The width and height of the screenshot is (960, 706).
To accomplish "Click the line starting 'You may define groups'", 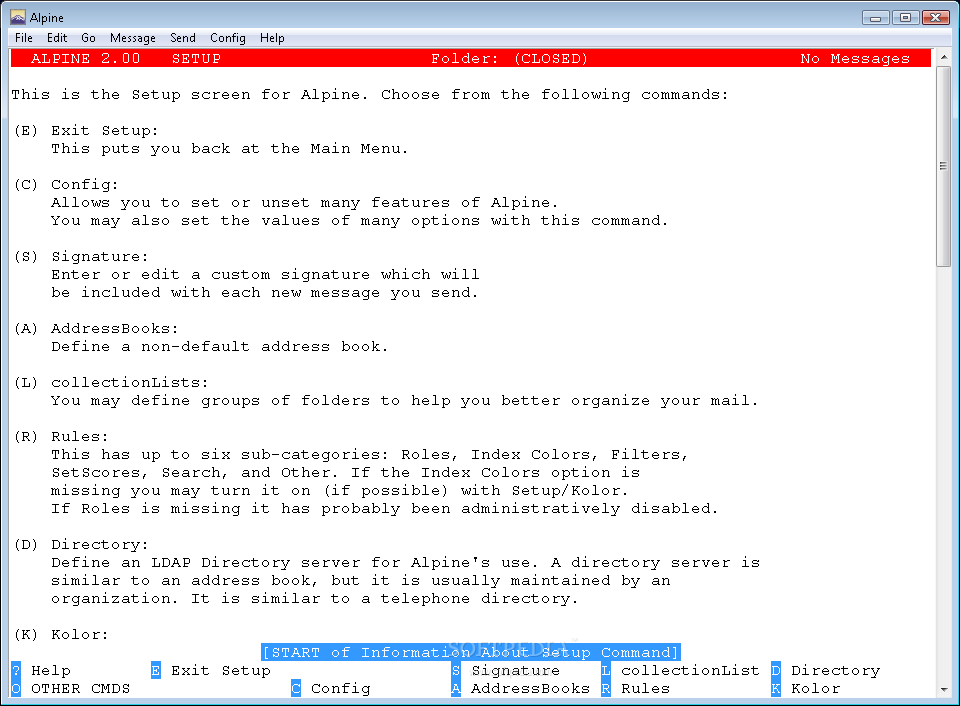I will (405, 400).
